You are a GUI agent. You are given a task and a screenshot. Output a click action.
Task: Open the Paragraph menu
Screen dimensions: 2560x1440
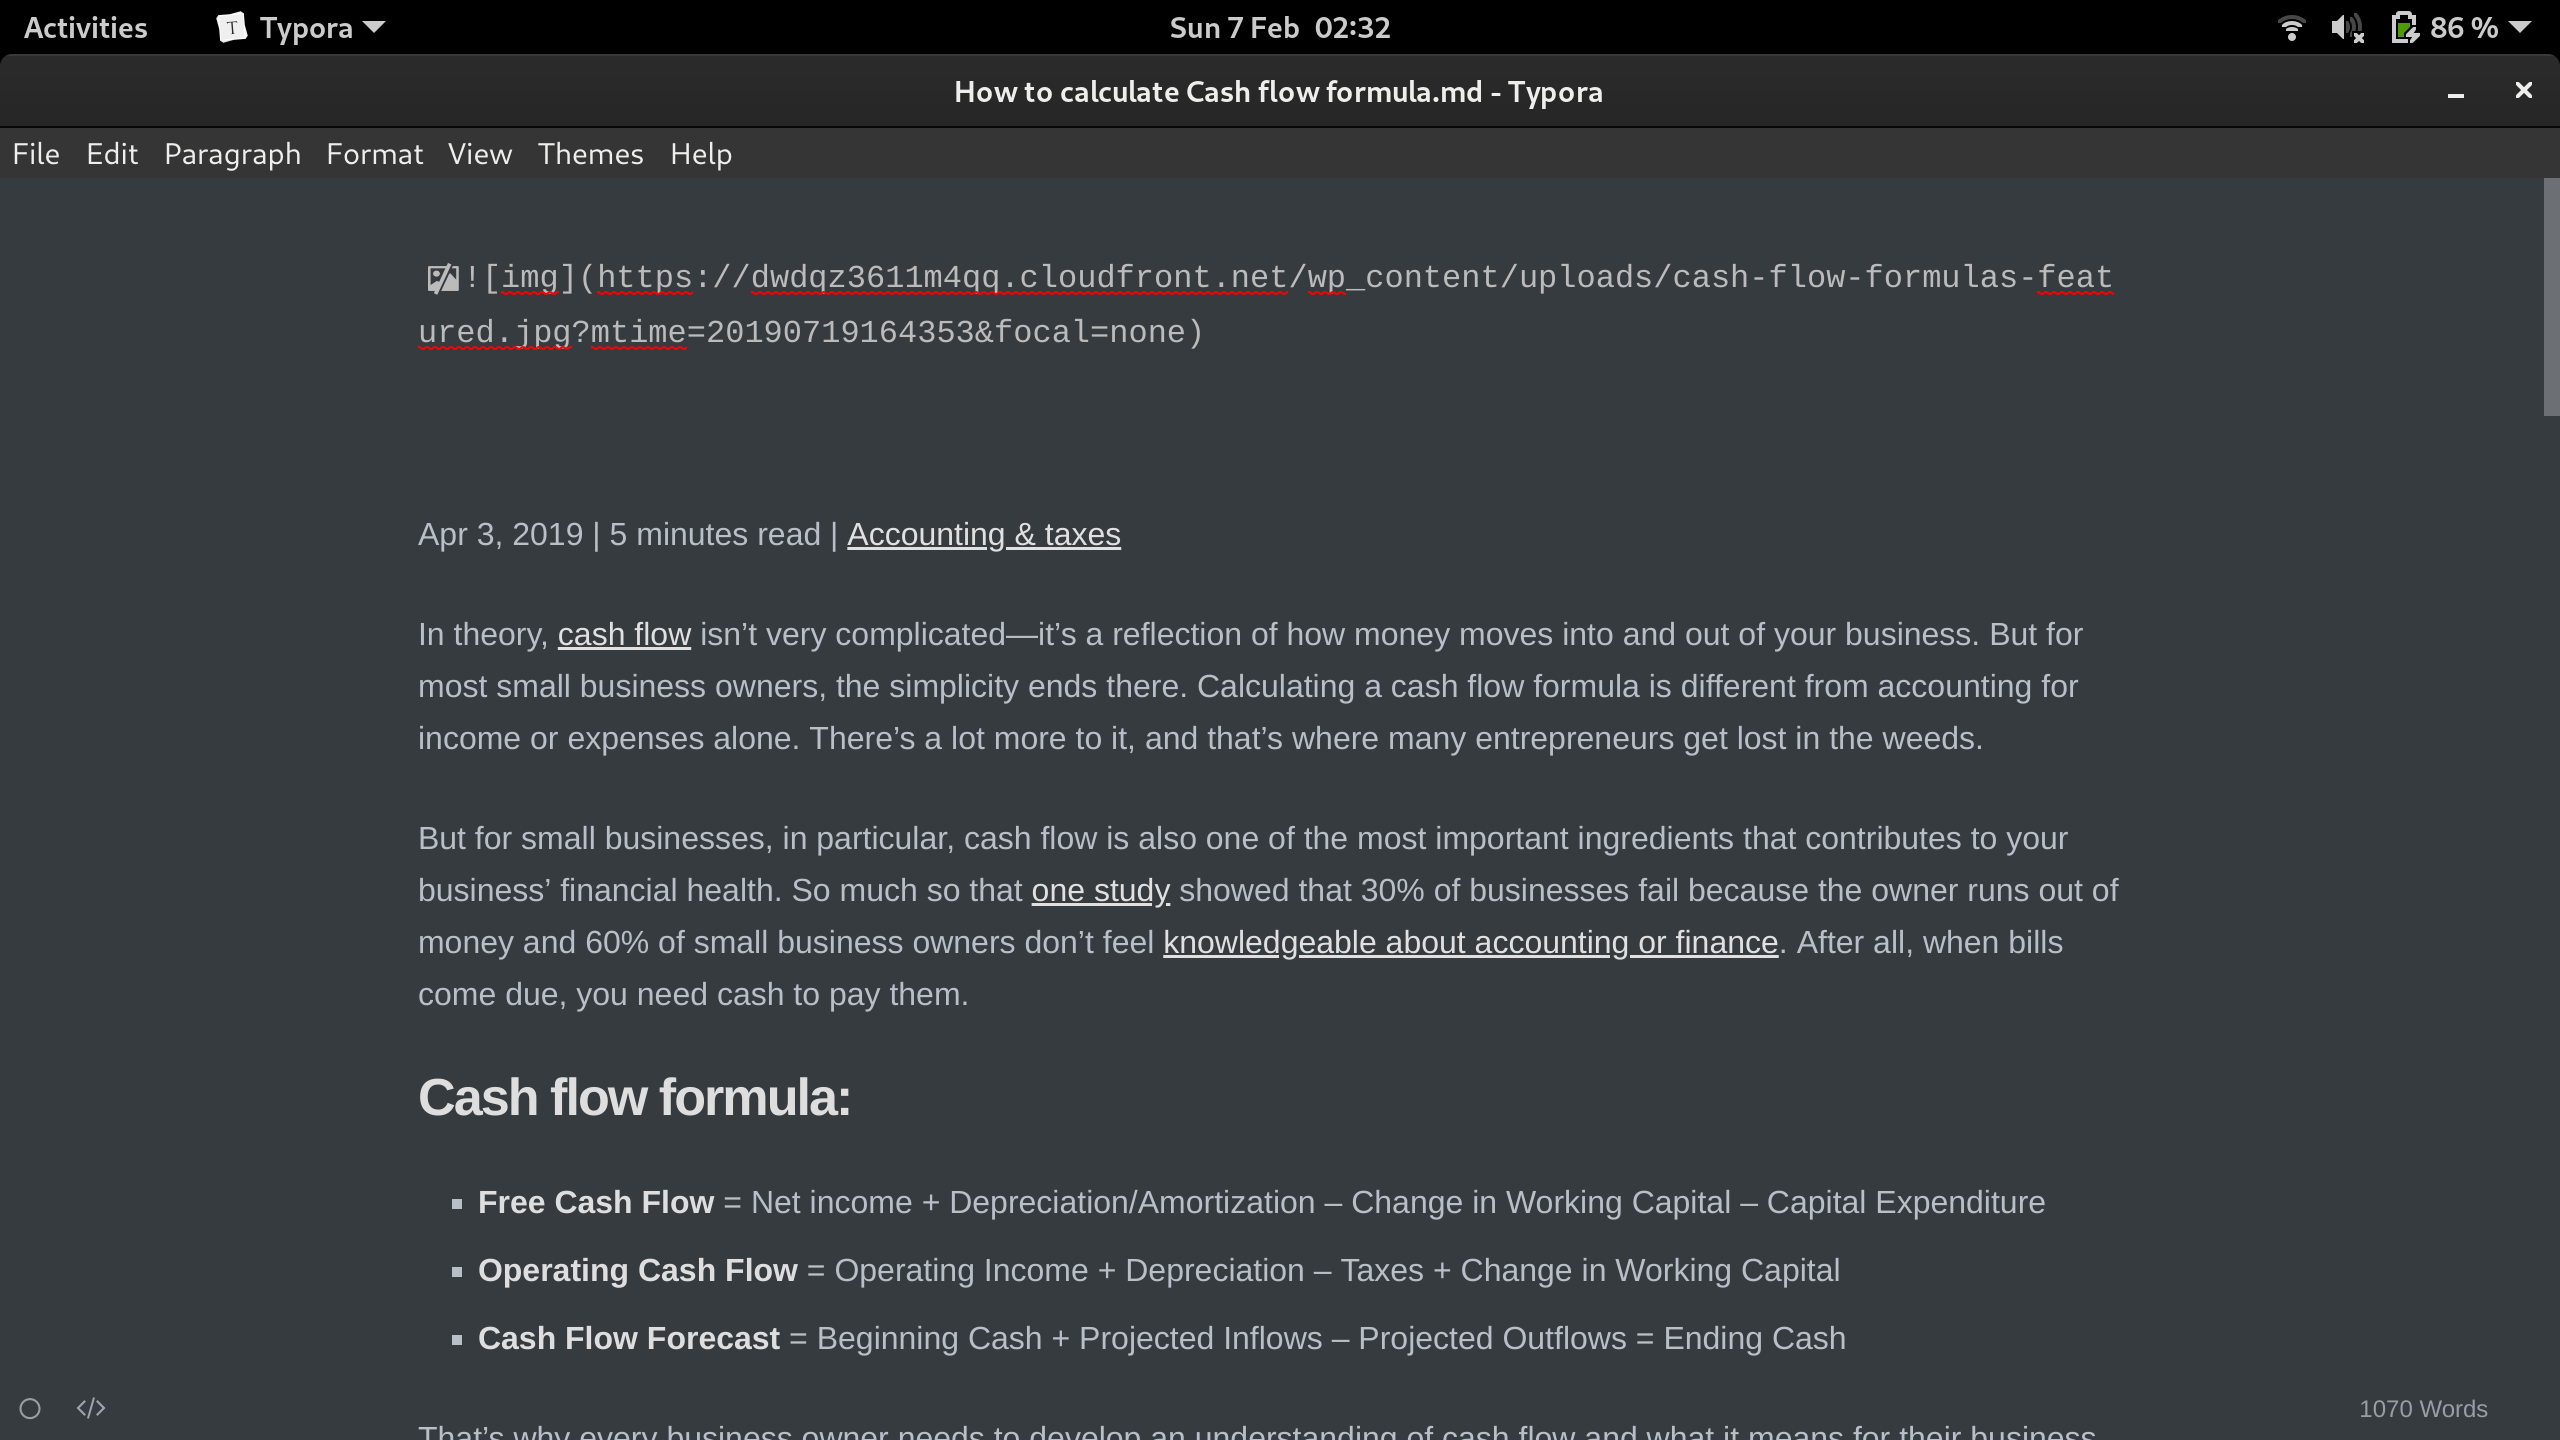(232, 153)
